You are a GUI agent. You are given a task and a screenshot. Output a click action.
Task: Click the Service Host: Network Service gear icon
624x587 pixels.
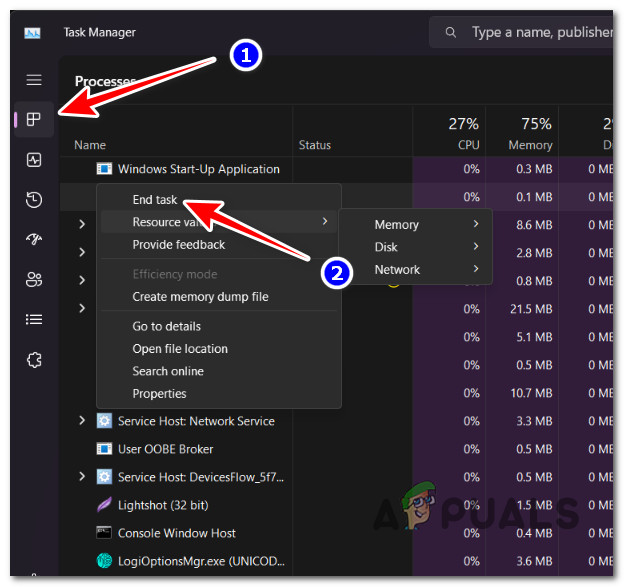coord(104,421)
